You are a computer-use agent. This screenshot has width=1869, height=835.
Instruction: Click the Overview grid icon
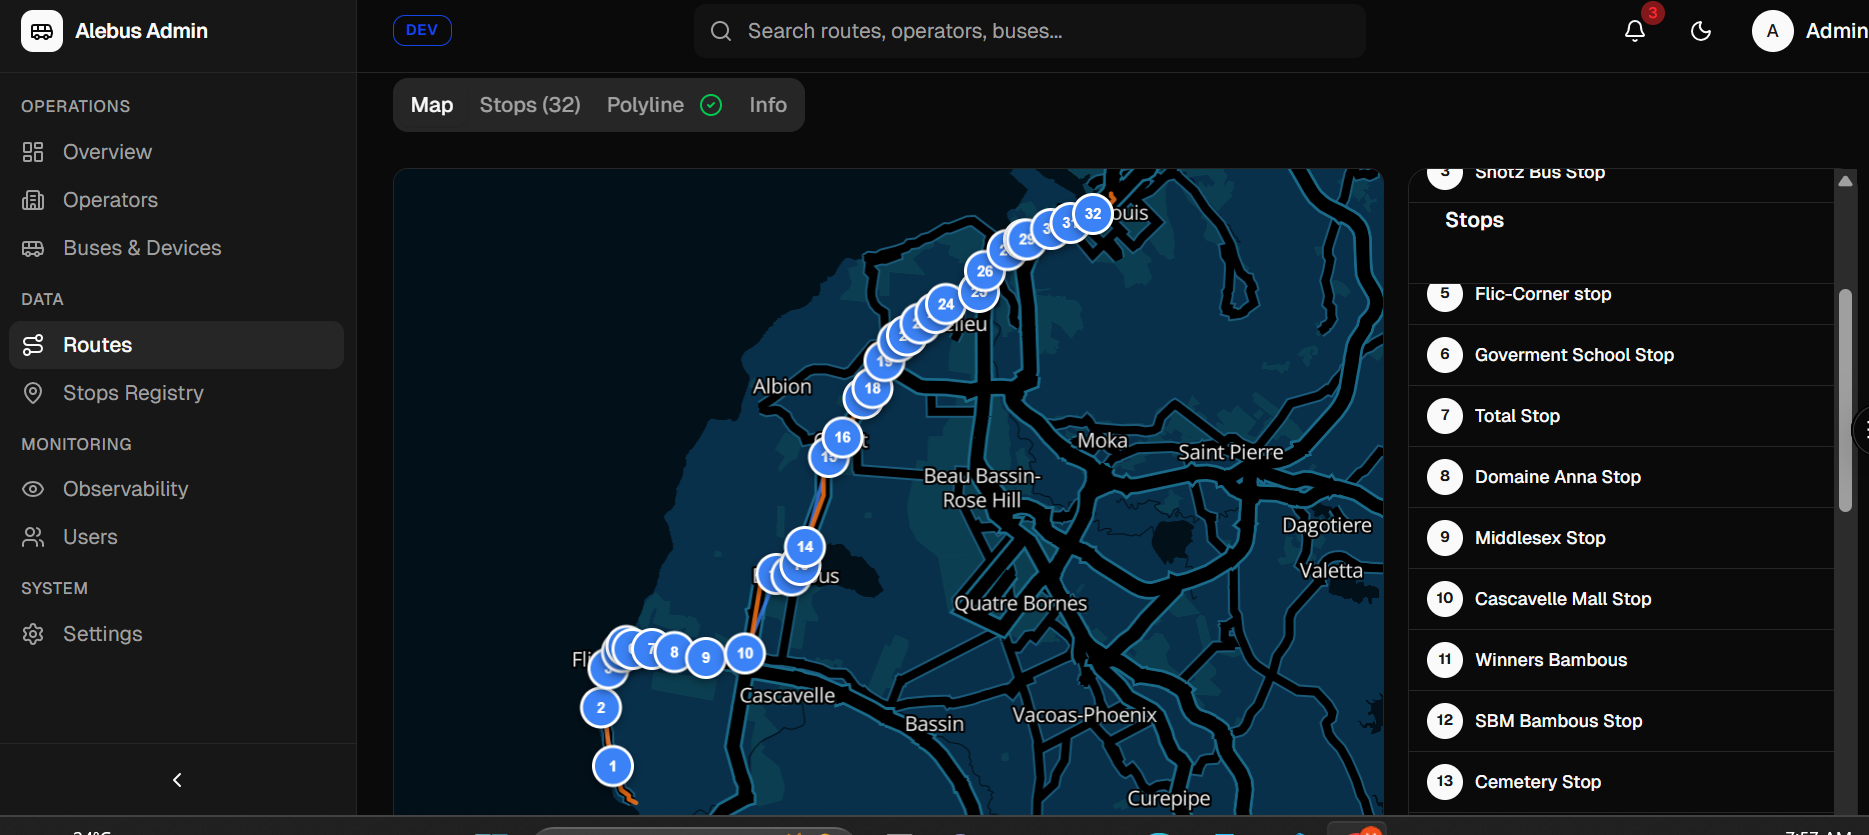[33, 152]
